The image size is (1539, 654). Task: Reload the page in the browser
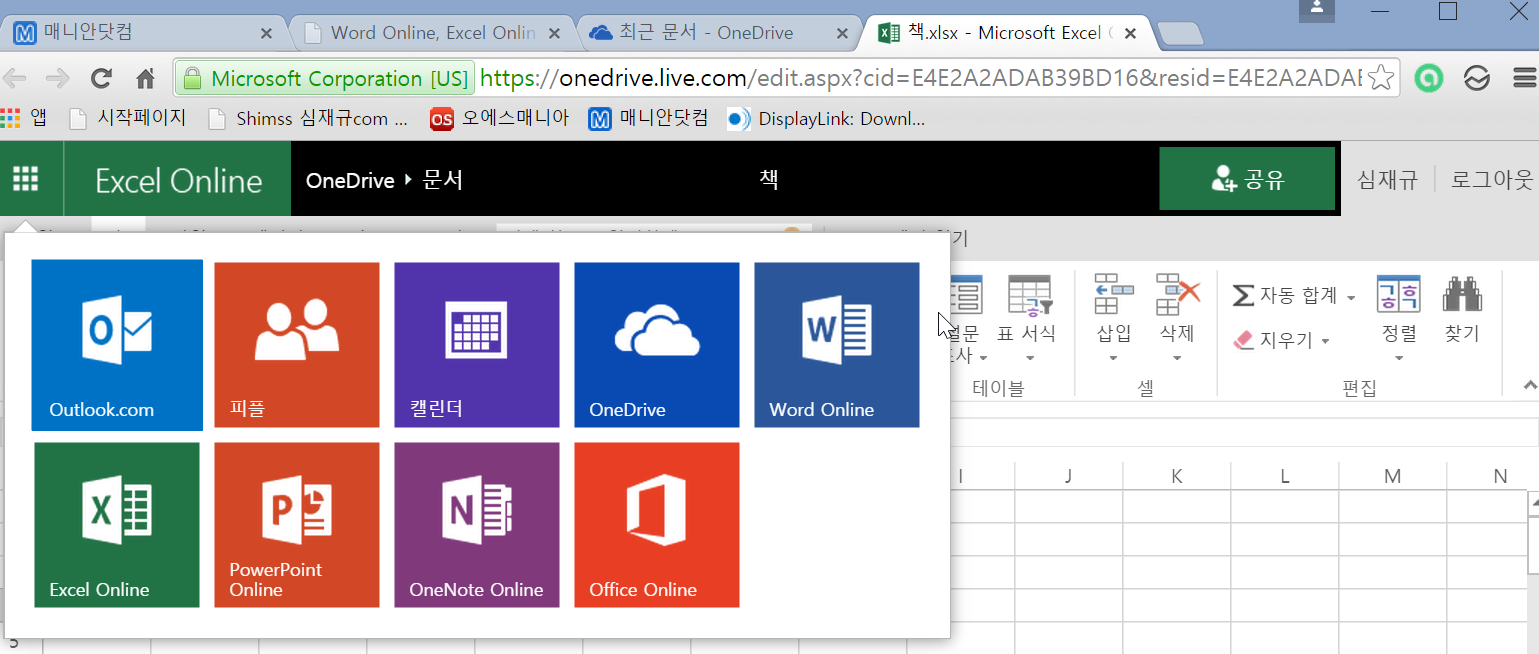101,78
